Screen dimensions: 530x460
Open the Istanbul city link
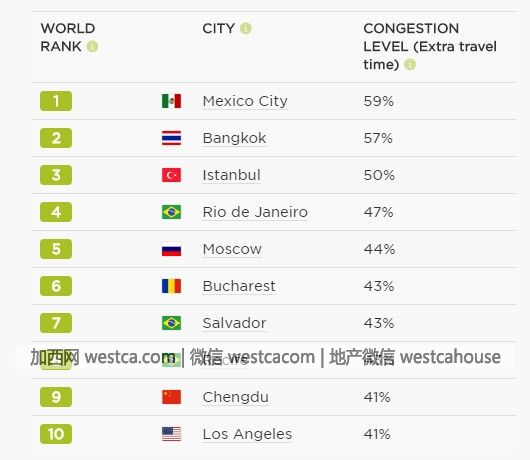pos(232,175)
